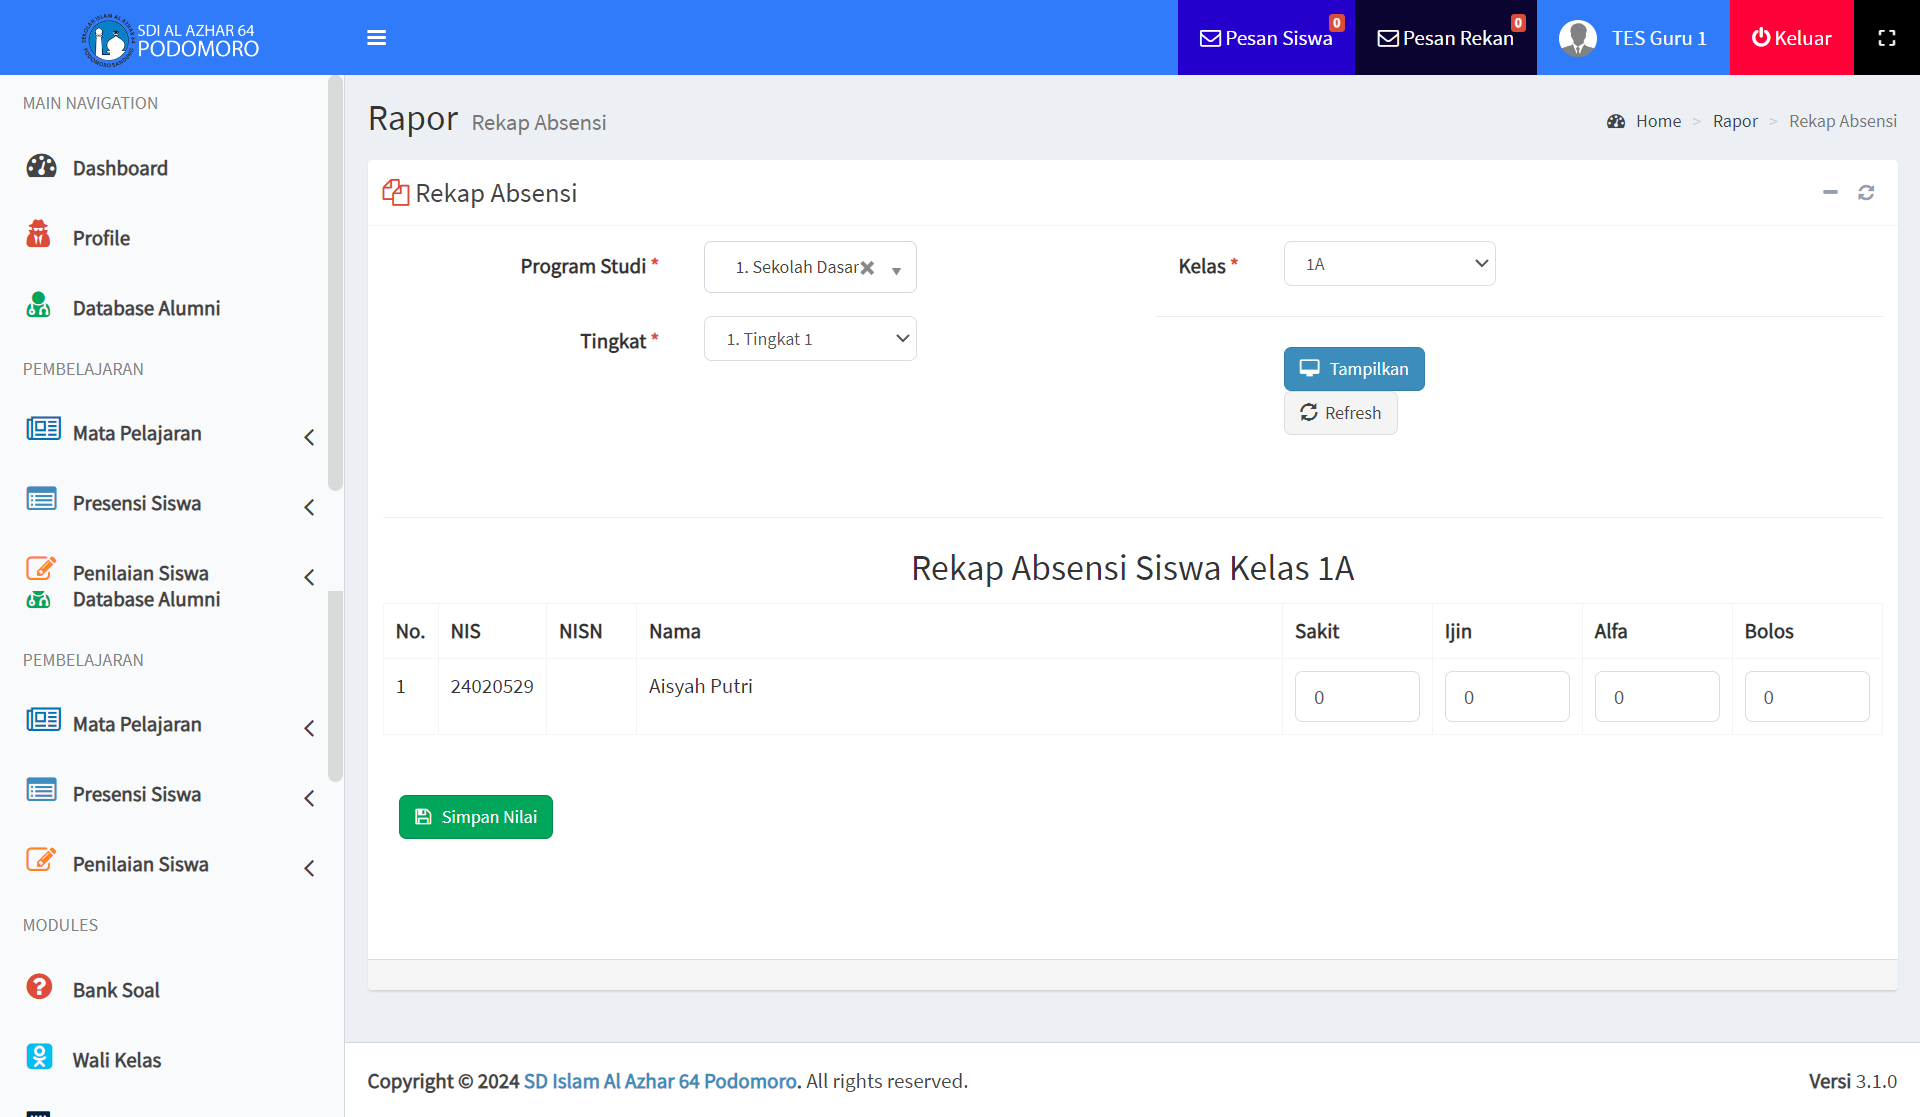The image size is (1920, 1117).
Task: Open the Pesan Siswa messages menu
Action: click(x=1266, y=38)
